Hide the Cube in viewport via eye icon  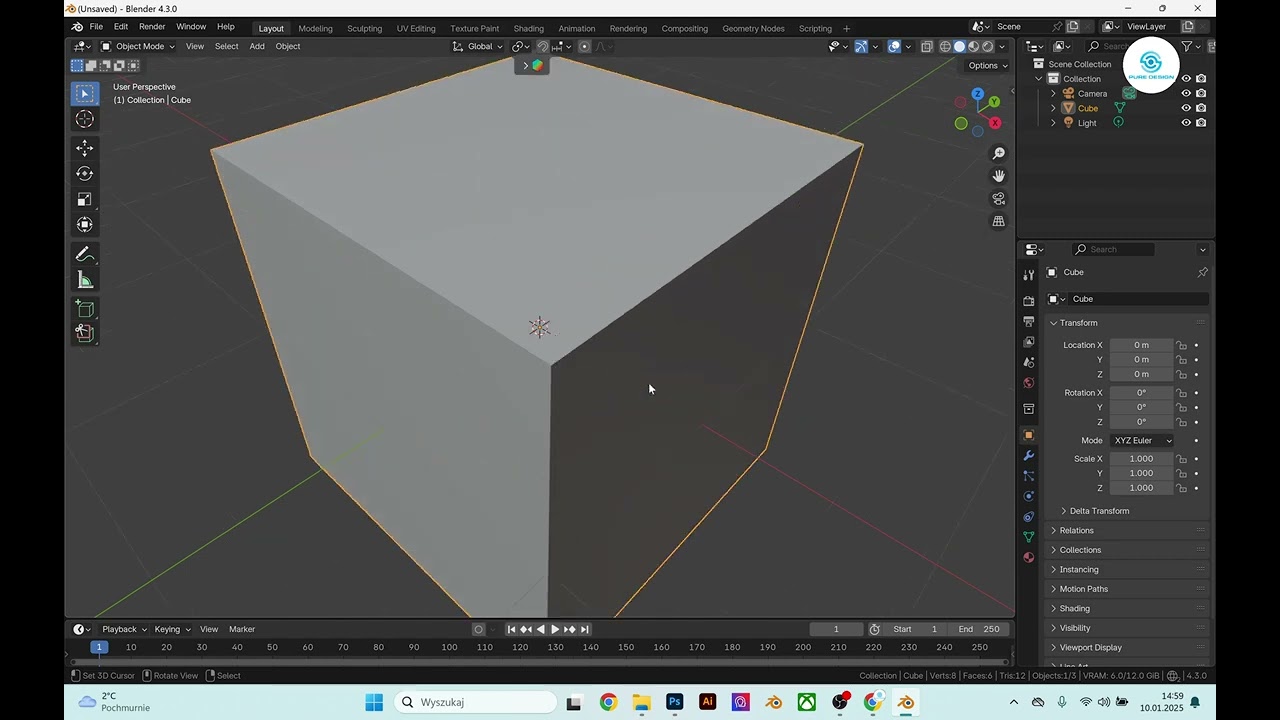(x=1186, y=108)
